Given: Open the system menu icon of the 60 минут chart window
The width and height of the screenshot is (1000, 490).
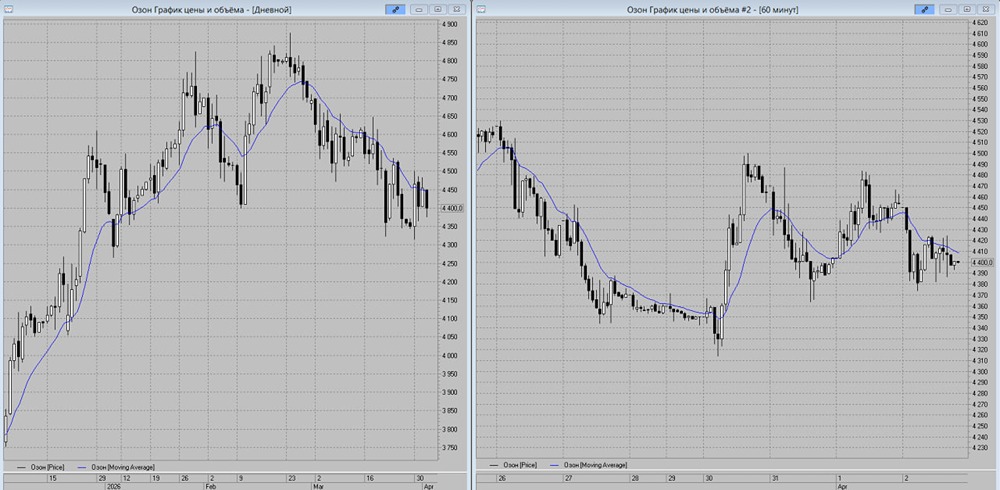Looking at the screenshot, I should (x=482, y=9).
